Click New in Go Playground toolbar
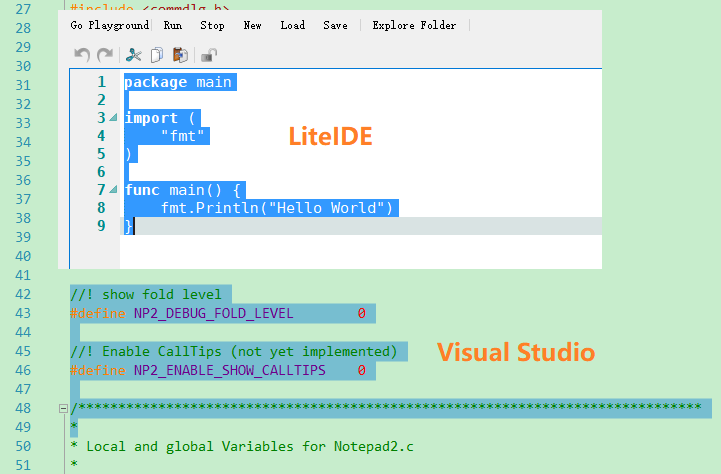 (252, 25)
